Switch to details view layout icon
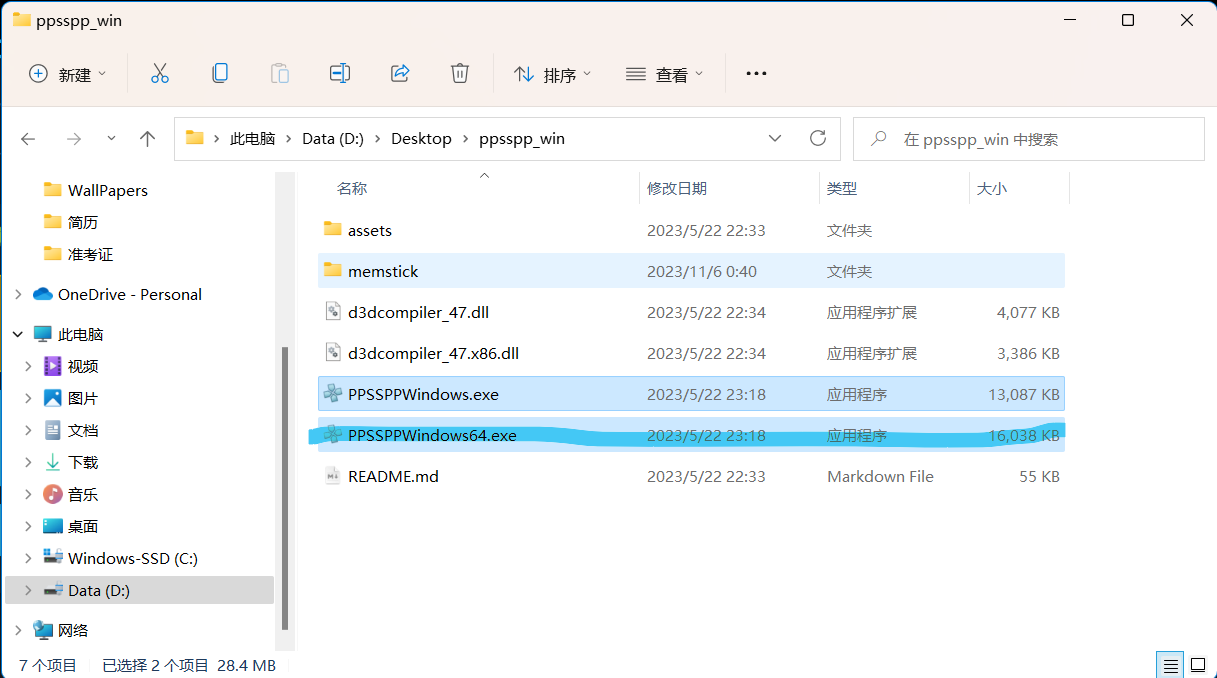The image size is (1217, 678). tap(1169, 665)
